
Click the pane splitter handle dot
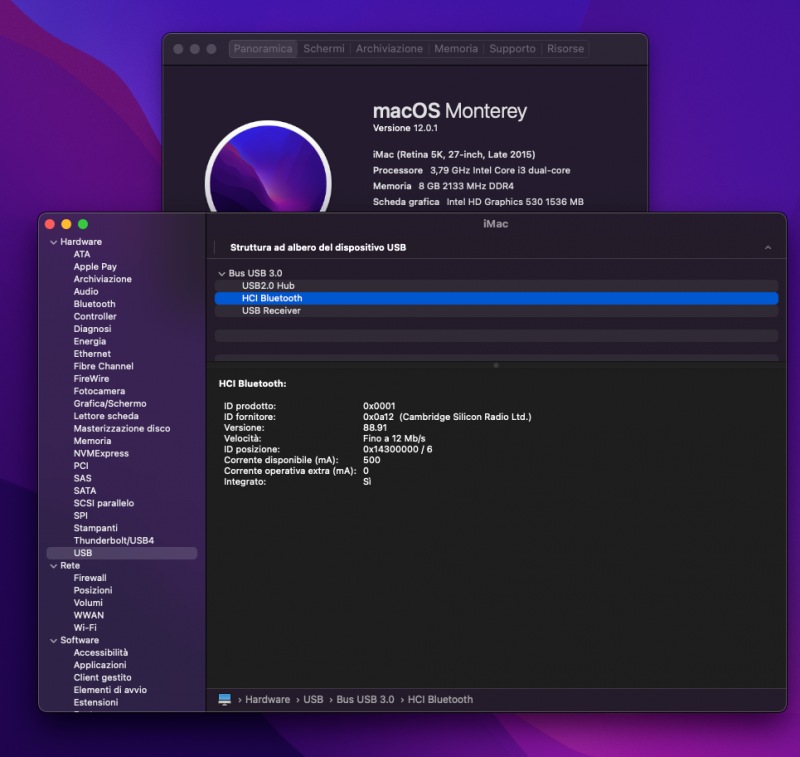[496, 366]
